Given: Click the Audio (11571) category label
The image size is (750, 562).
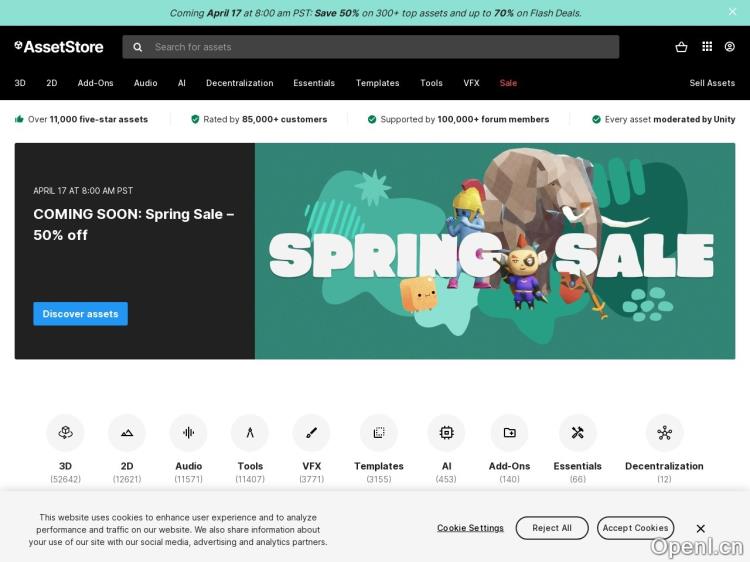Looking at the screenshot, I should tap(188, 472).
